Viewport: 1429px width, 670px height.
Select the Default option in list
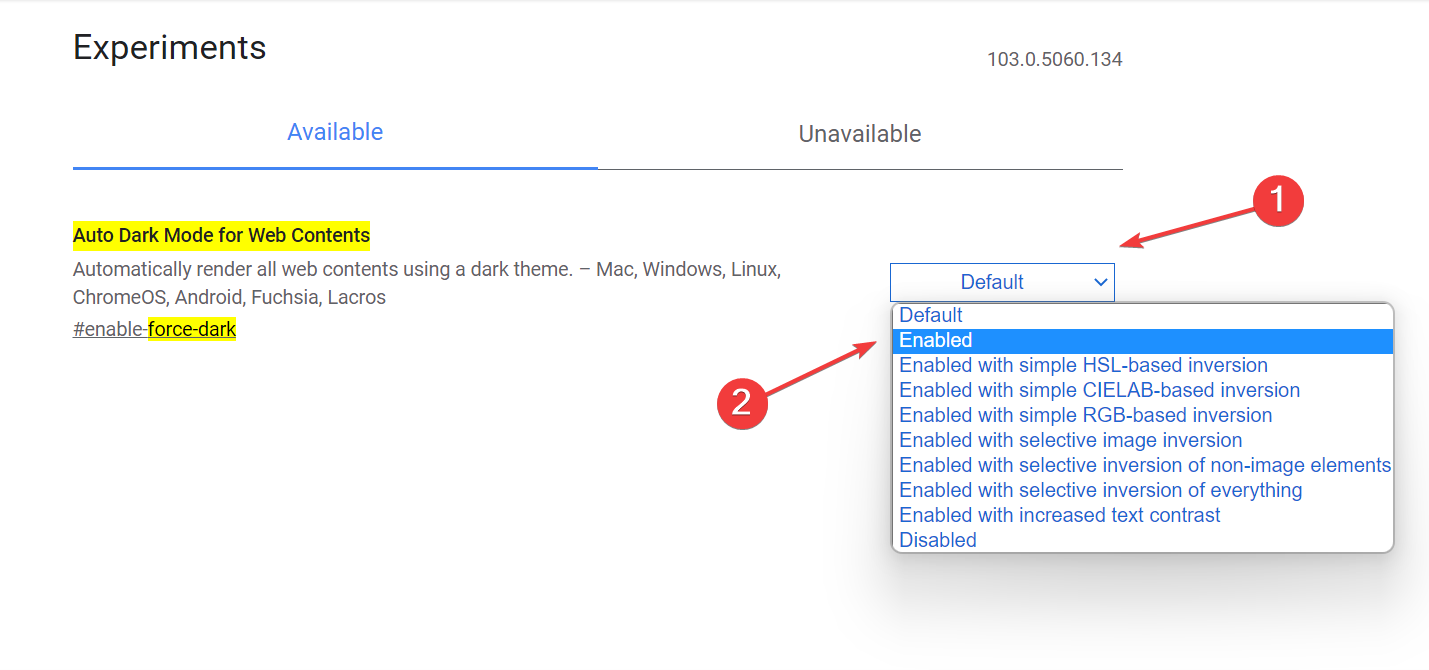click(931, 315)
